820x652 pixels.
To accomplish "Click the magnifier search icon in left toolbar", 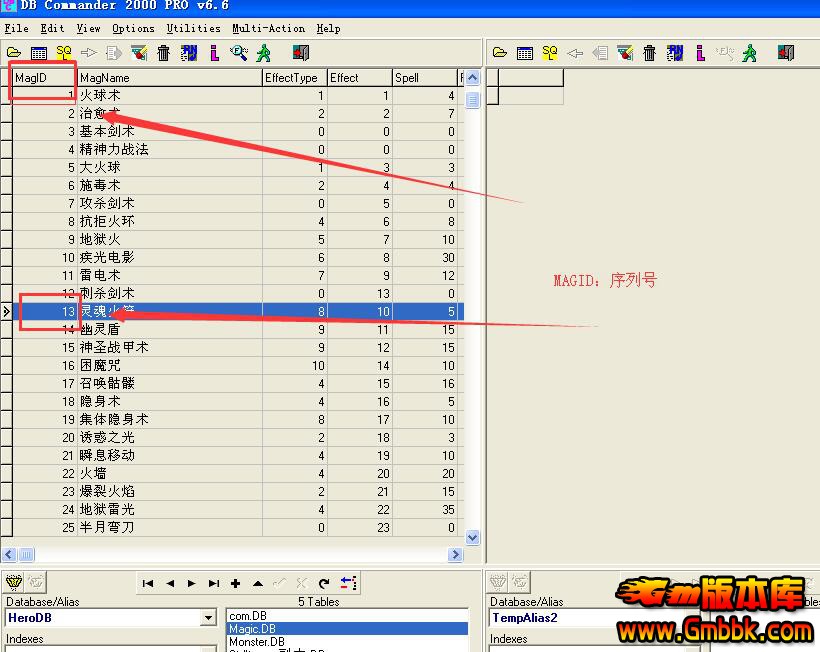I will pyautogui.click(x=239, y=53).
